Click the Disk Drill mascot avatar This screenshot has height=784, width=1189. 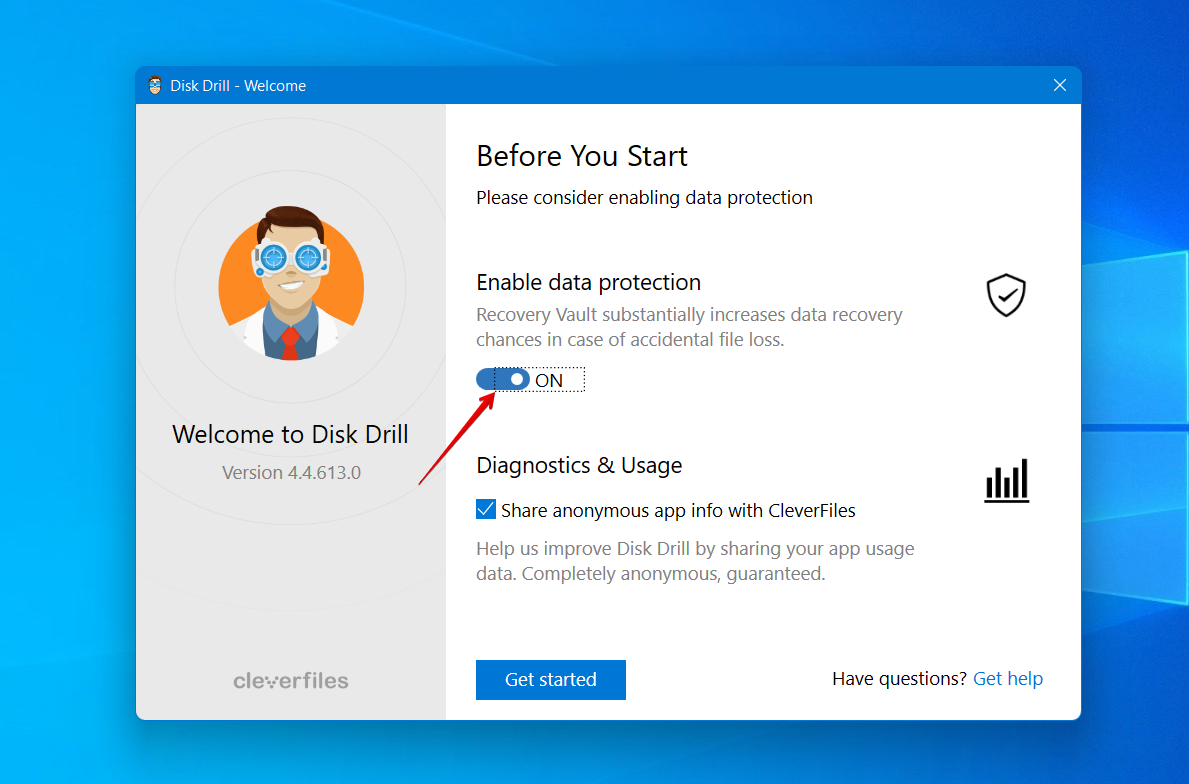(291, 284)
